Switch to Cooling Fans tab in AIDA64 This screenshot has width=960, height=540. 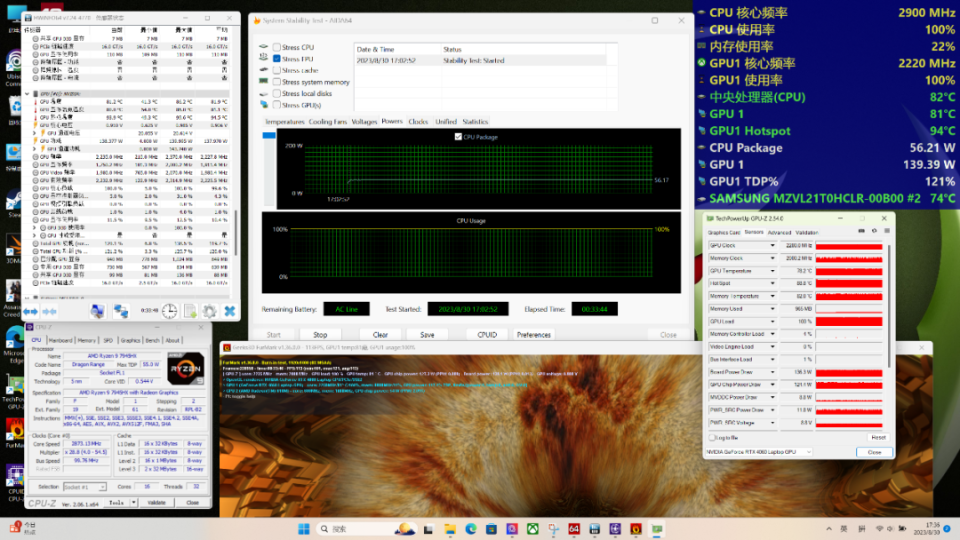(x=328, y=121)
